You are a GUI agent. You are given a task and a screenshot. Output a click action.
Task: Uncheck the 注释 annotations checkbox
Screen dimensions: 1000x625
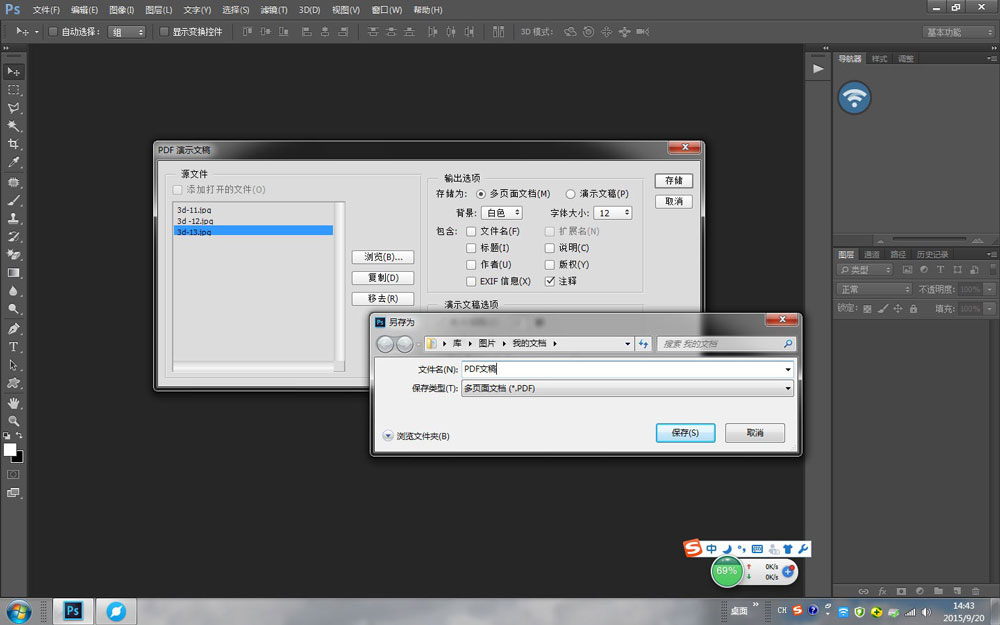550,281
